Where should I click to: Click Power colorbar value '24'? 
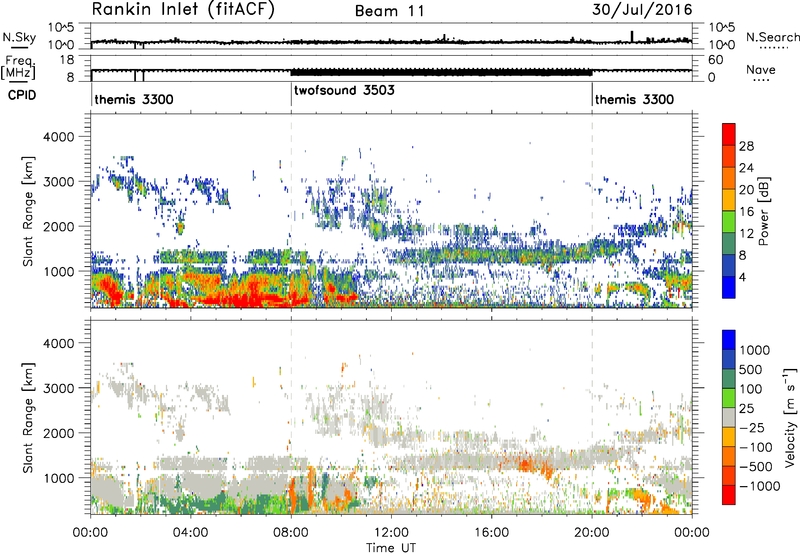746,168
